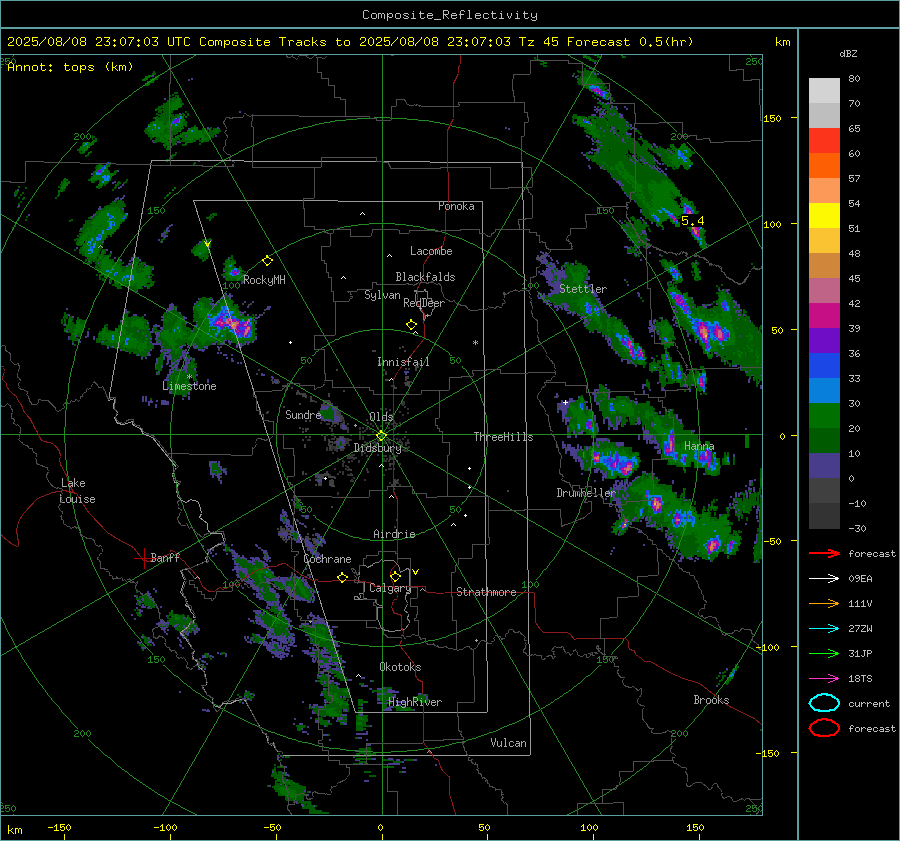Click the Ponoka city label

coord(456,206)
